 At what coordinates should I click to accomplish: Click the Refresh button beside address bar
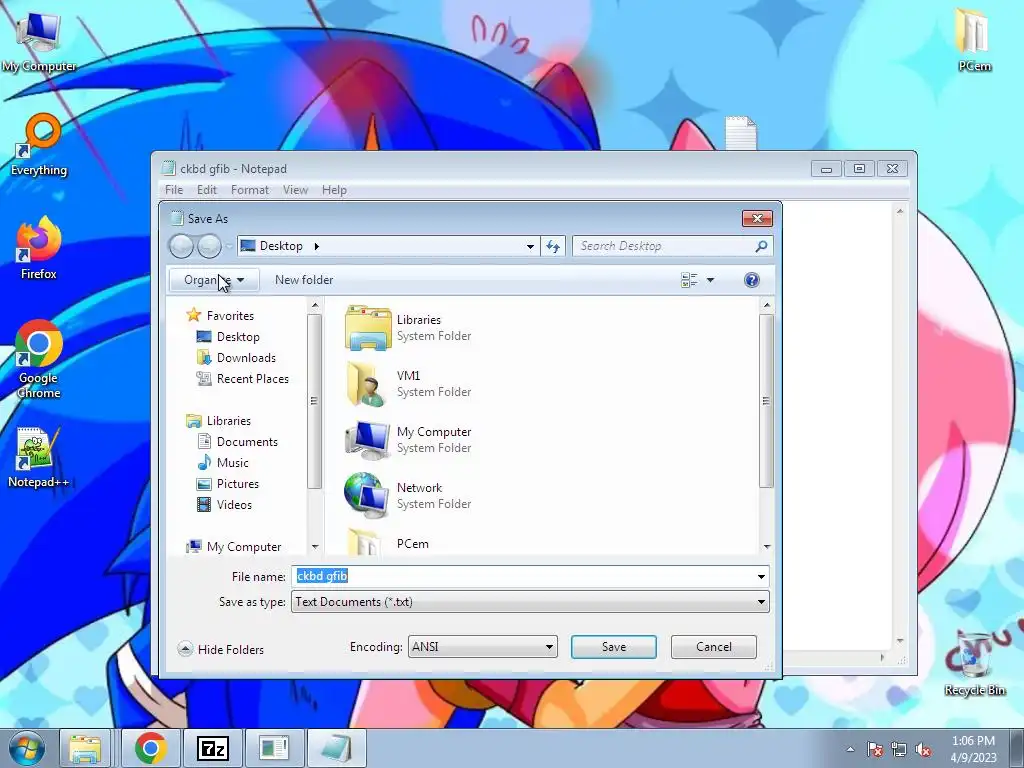553,246
